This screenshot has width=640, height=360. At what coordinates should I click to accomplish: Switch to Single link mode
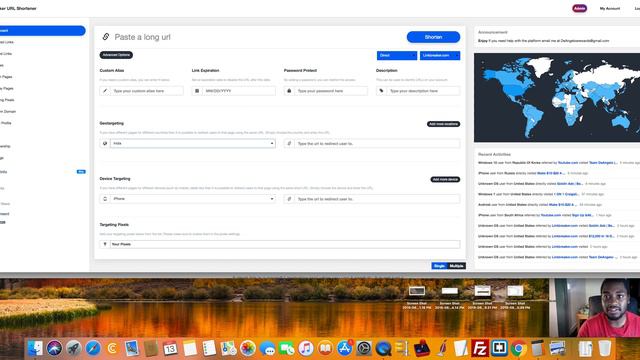[440, 266]
